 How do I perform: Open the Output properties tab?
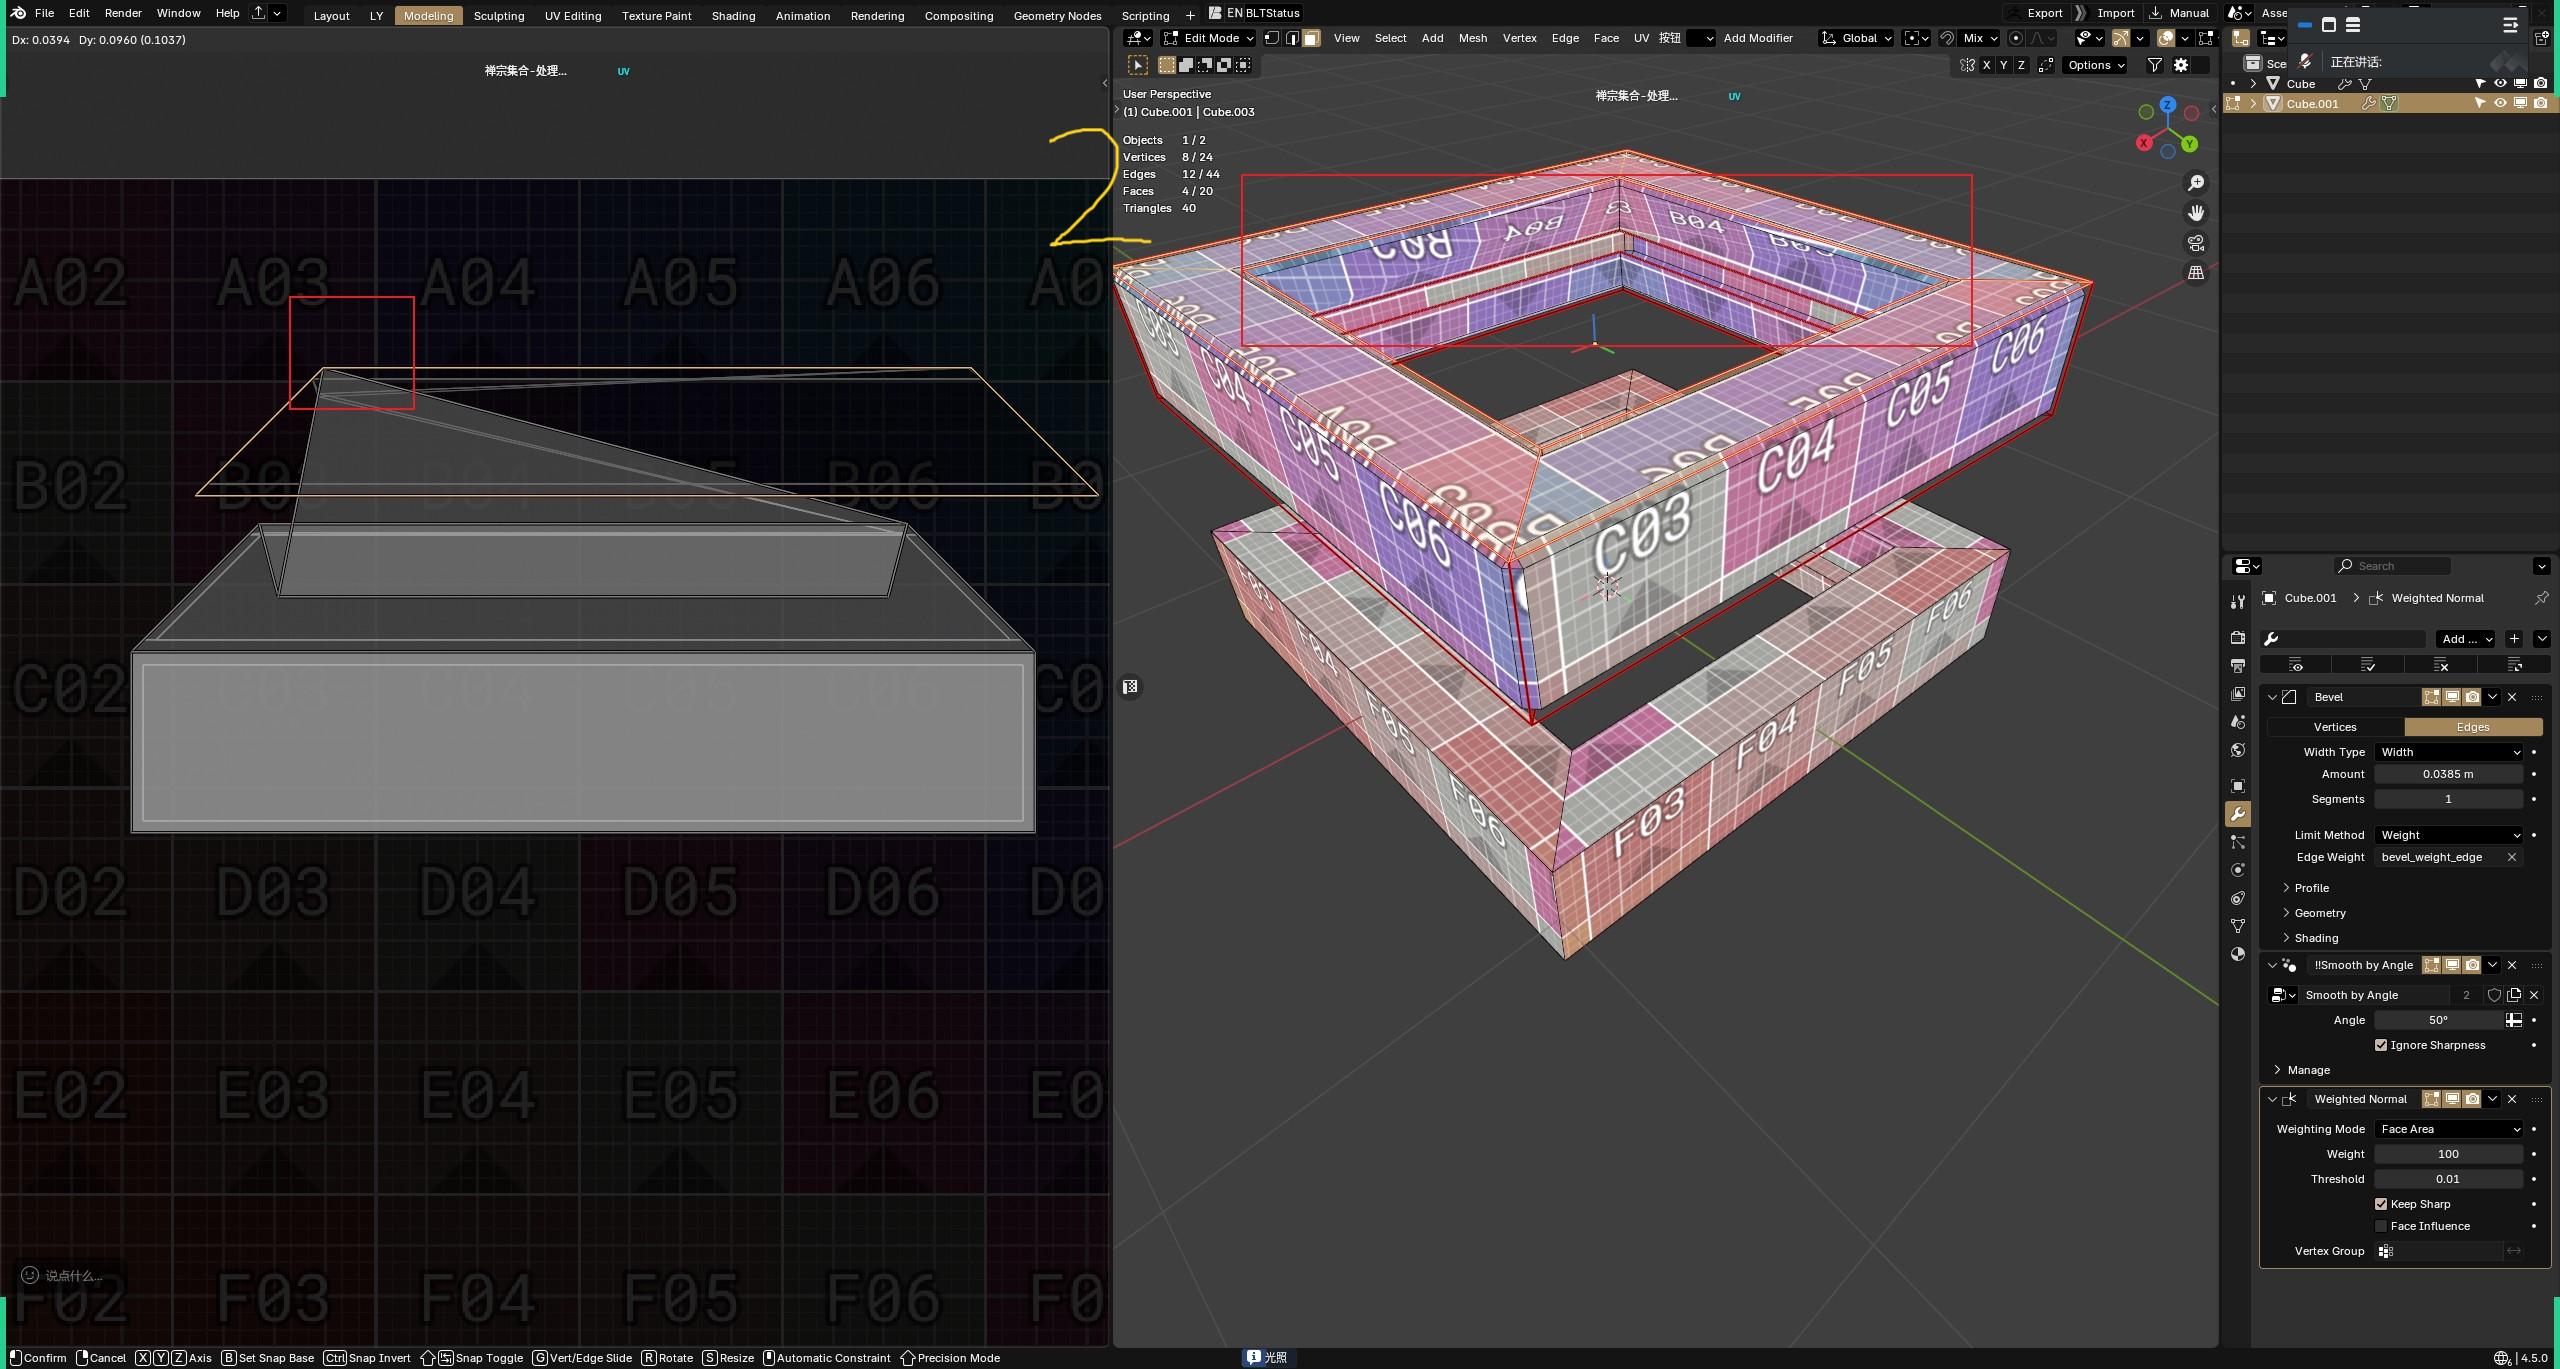[x=2238, y=665]
